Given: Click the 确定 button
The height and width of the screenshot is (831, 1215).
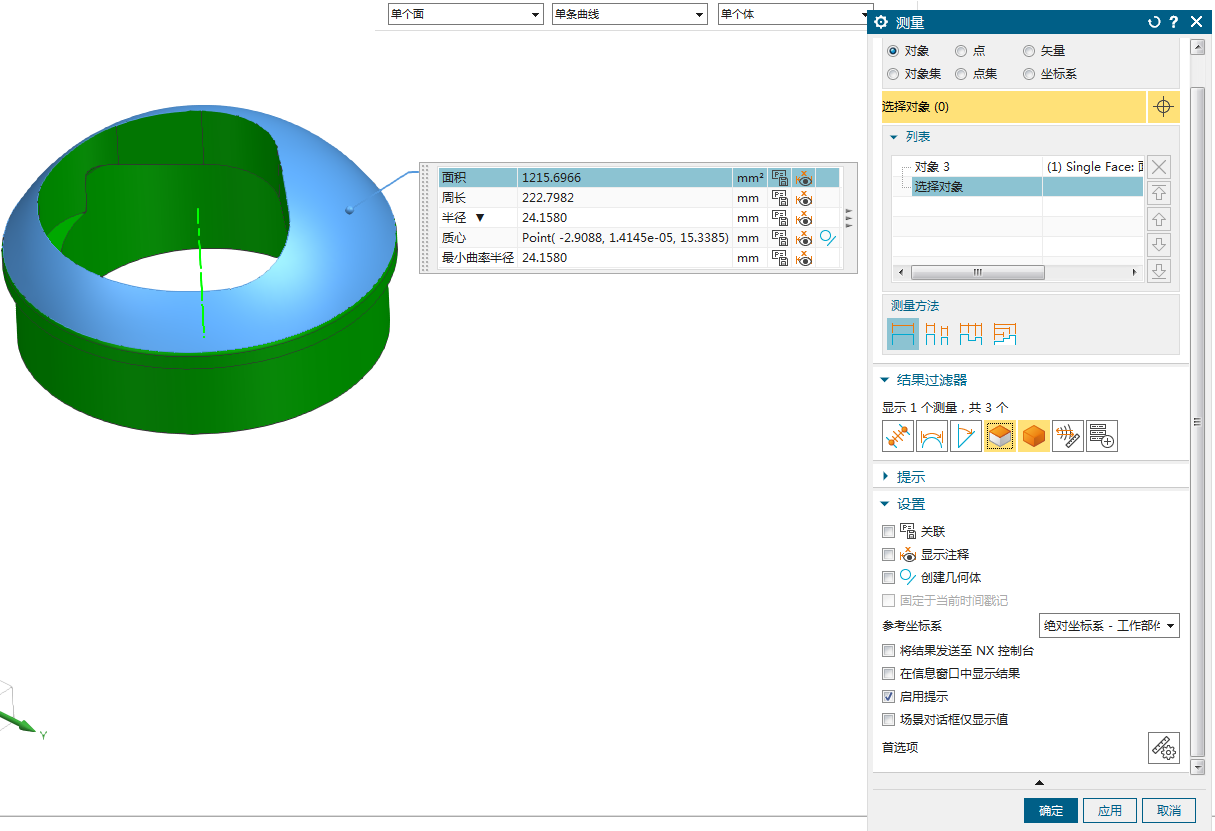Looking at the screenshot, I should (x=1051, y=811).
